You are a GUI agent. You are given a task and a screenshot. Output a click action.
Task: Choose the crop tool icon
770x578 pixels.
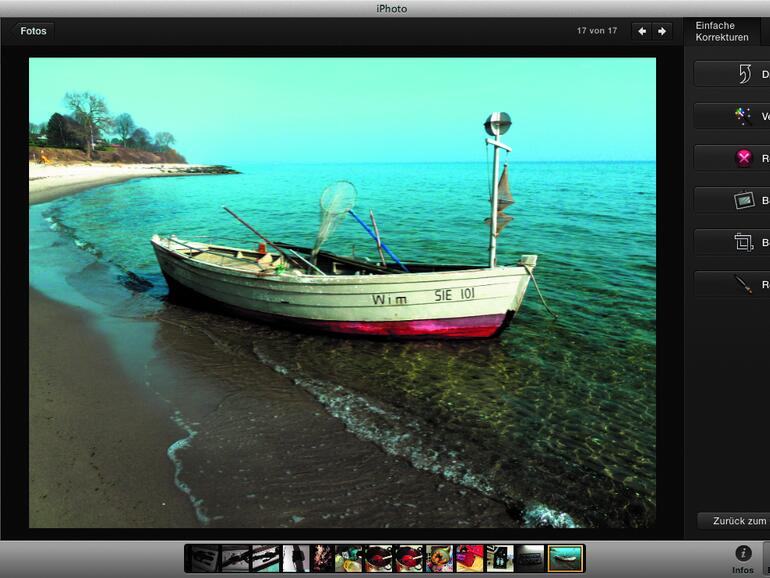[743, 243]
